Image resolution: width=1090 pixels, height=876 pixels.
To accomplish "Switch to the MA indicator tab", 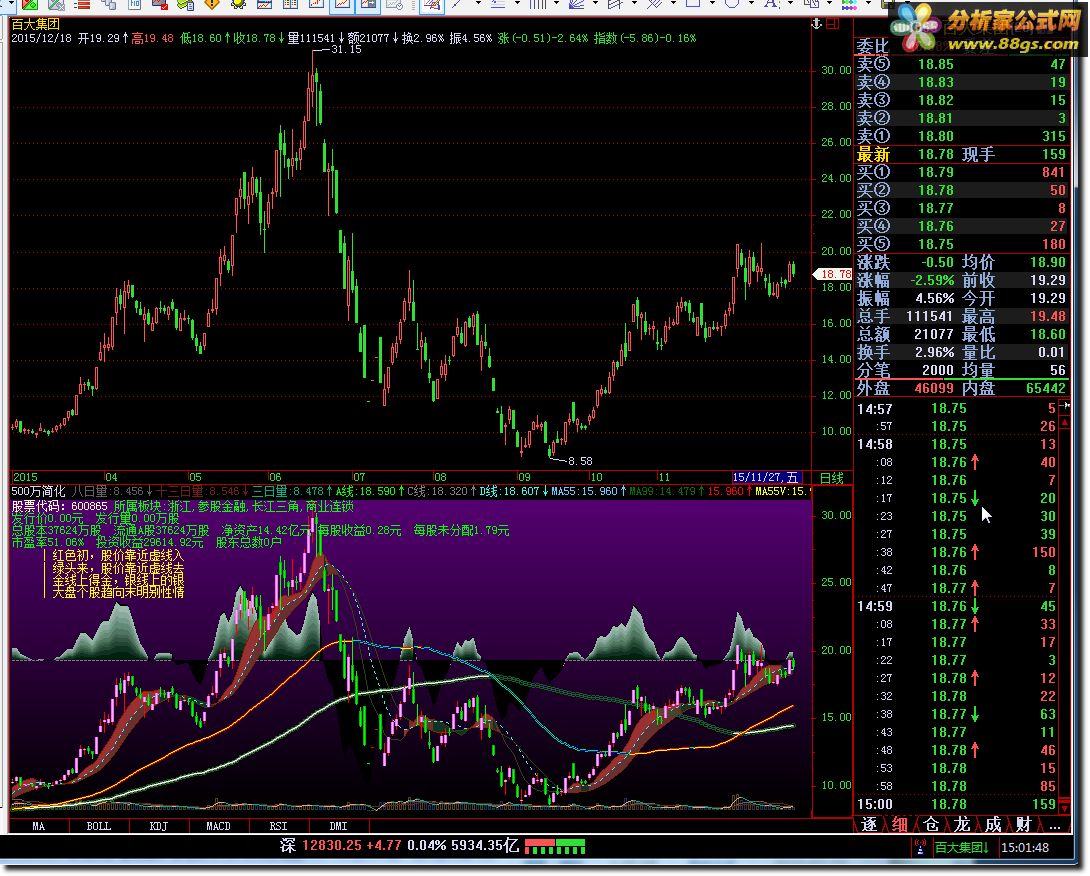I will click(x=38, y=826).
